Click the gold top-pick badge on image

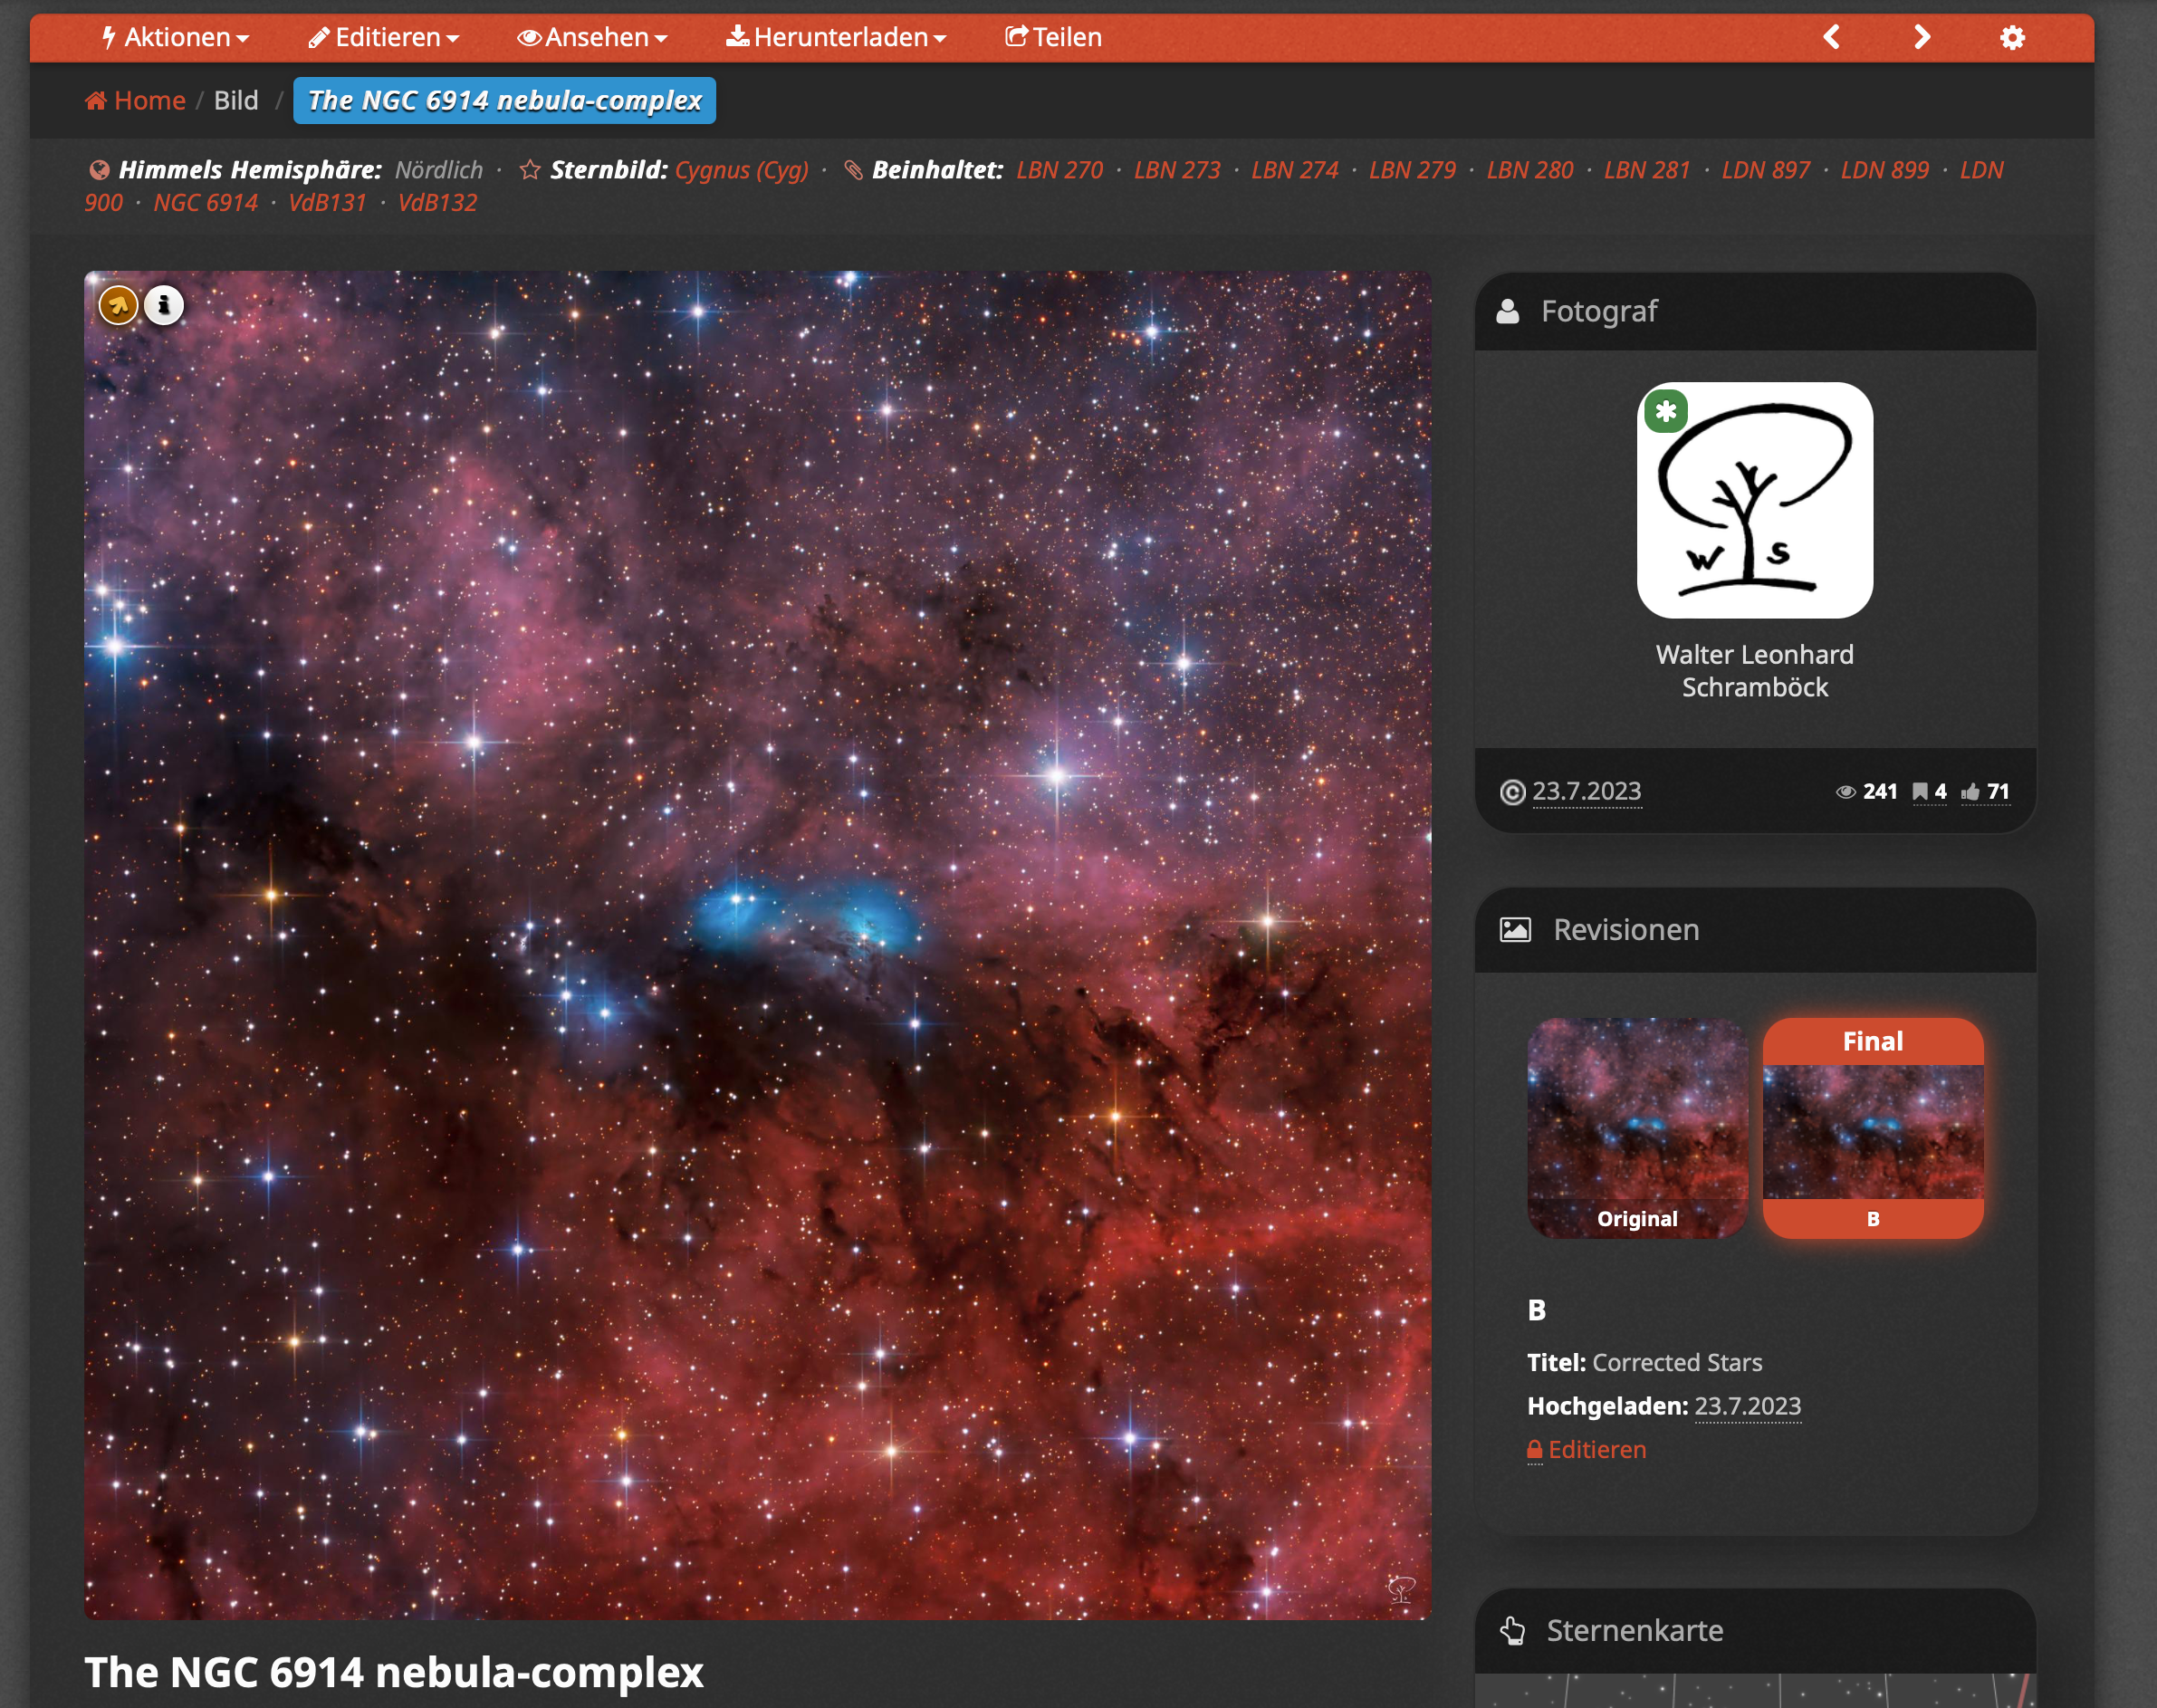118,305
